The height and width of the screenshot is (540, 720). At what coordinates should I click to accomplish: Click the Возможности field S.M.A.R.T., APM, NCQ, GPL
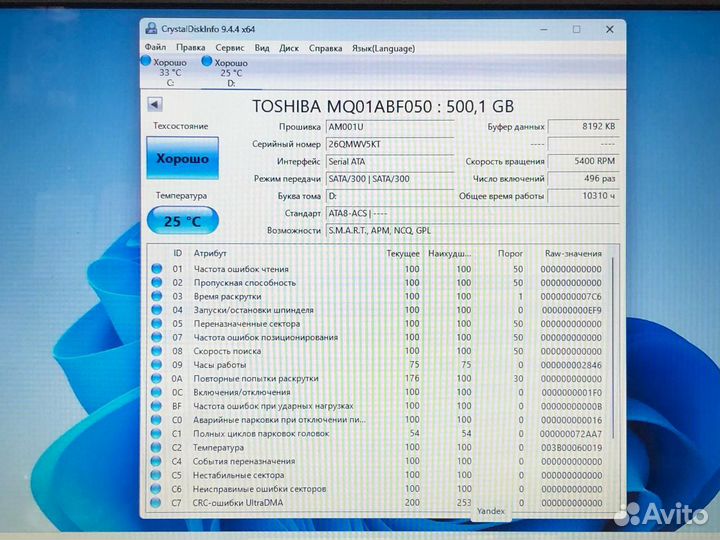coord(472,231)
